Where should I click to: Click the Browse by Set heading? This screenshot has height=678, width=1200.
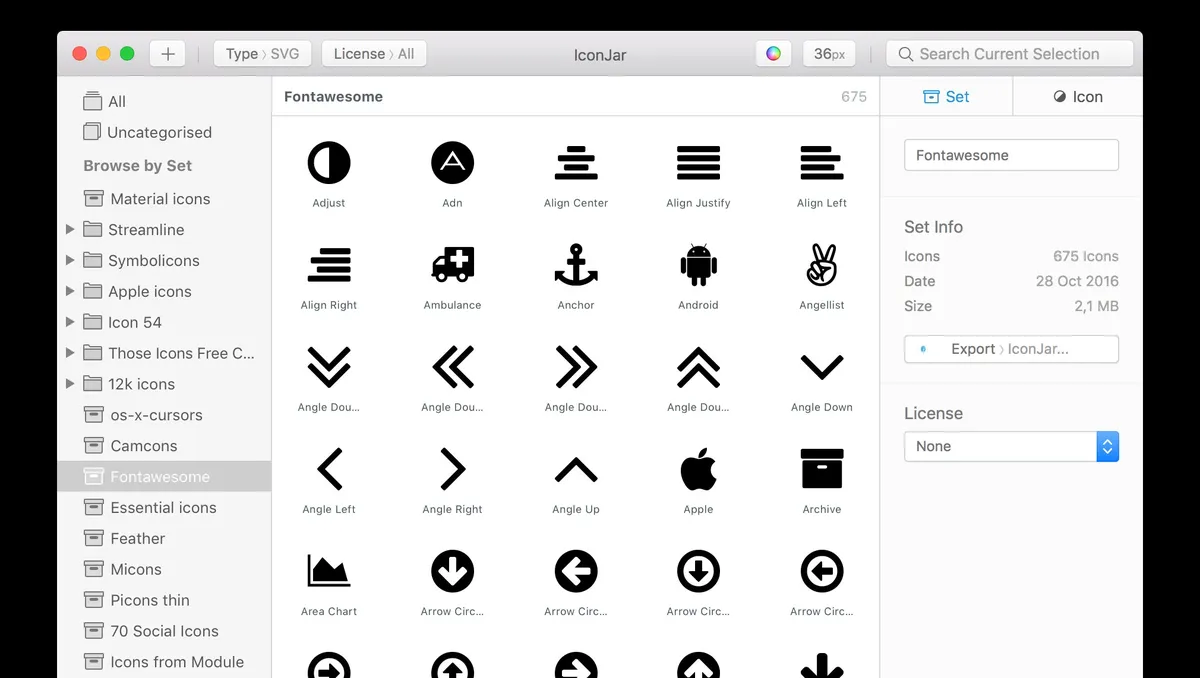[x=138, y=166]
